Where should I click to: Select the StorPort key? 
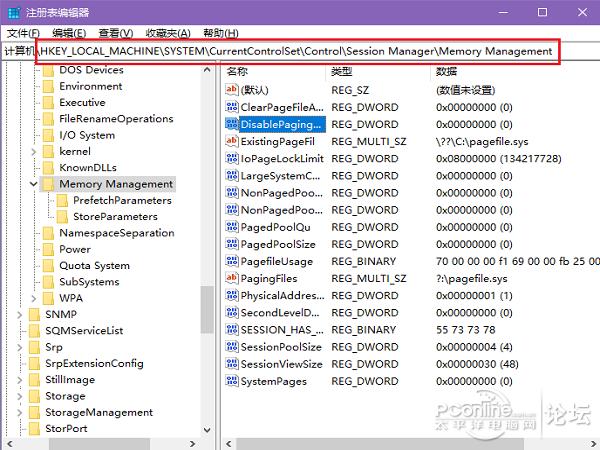[x=66, y=429]
